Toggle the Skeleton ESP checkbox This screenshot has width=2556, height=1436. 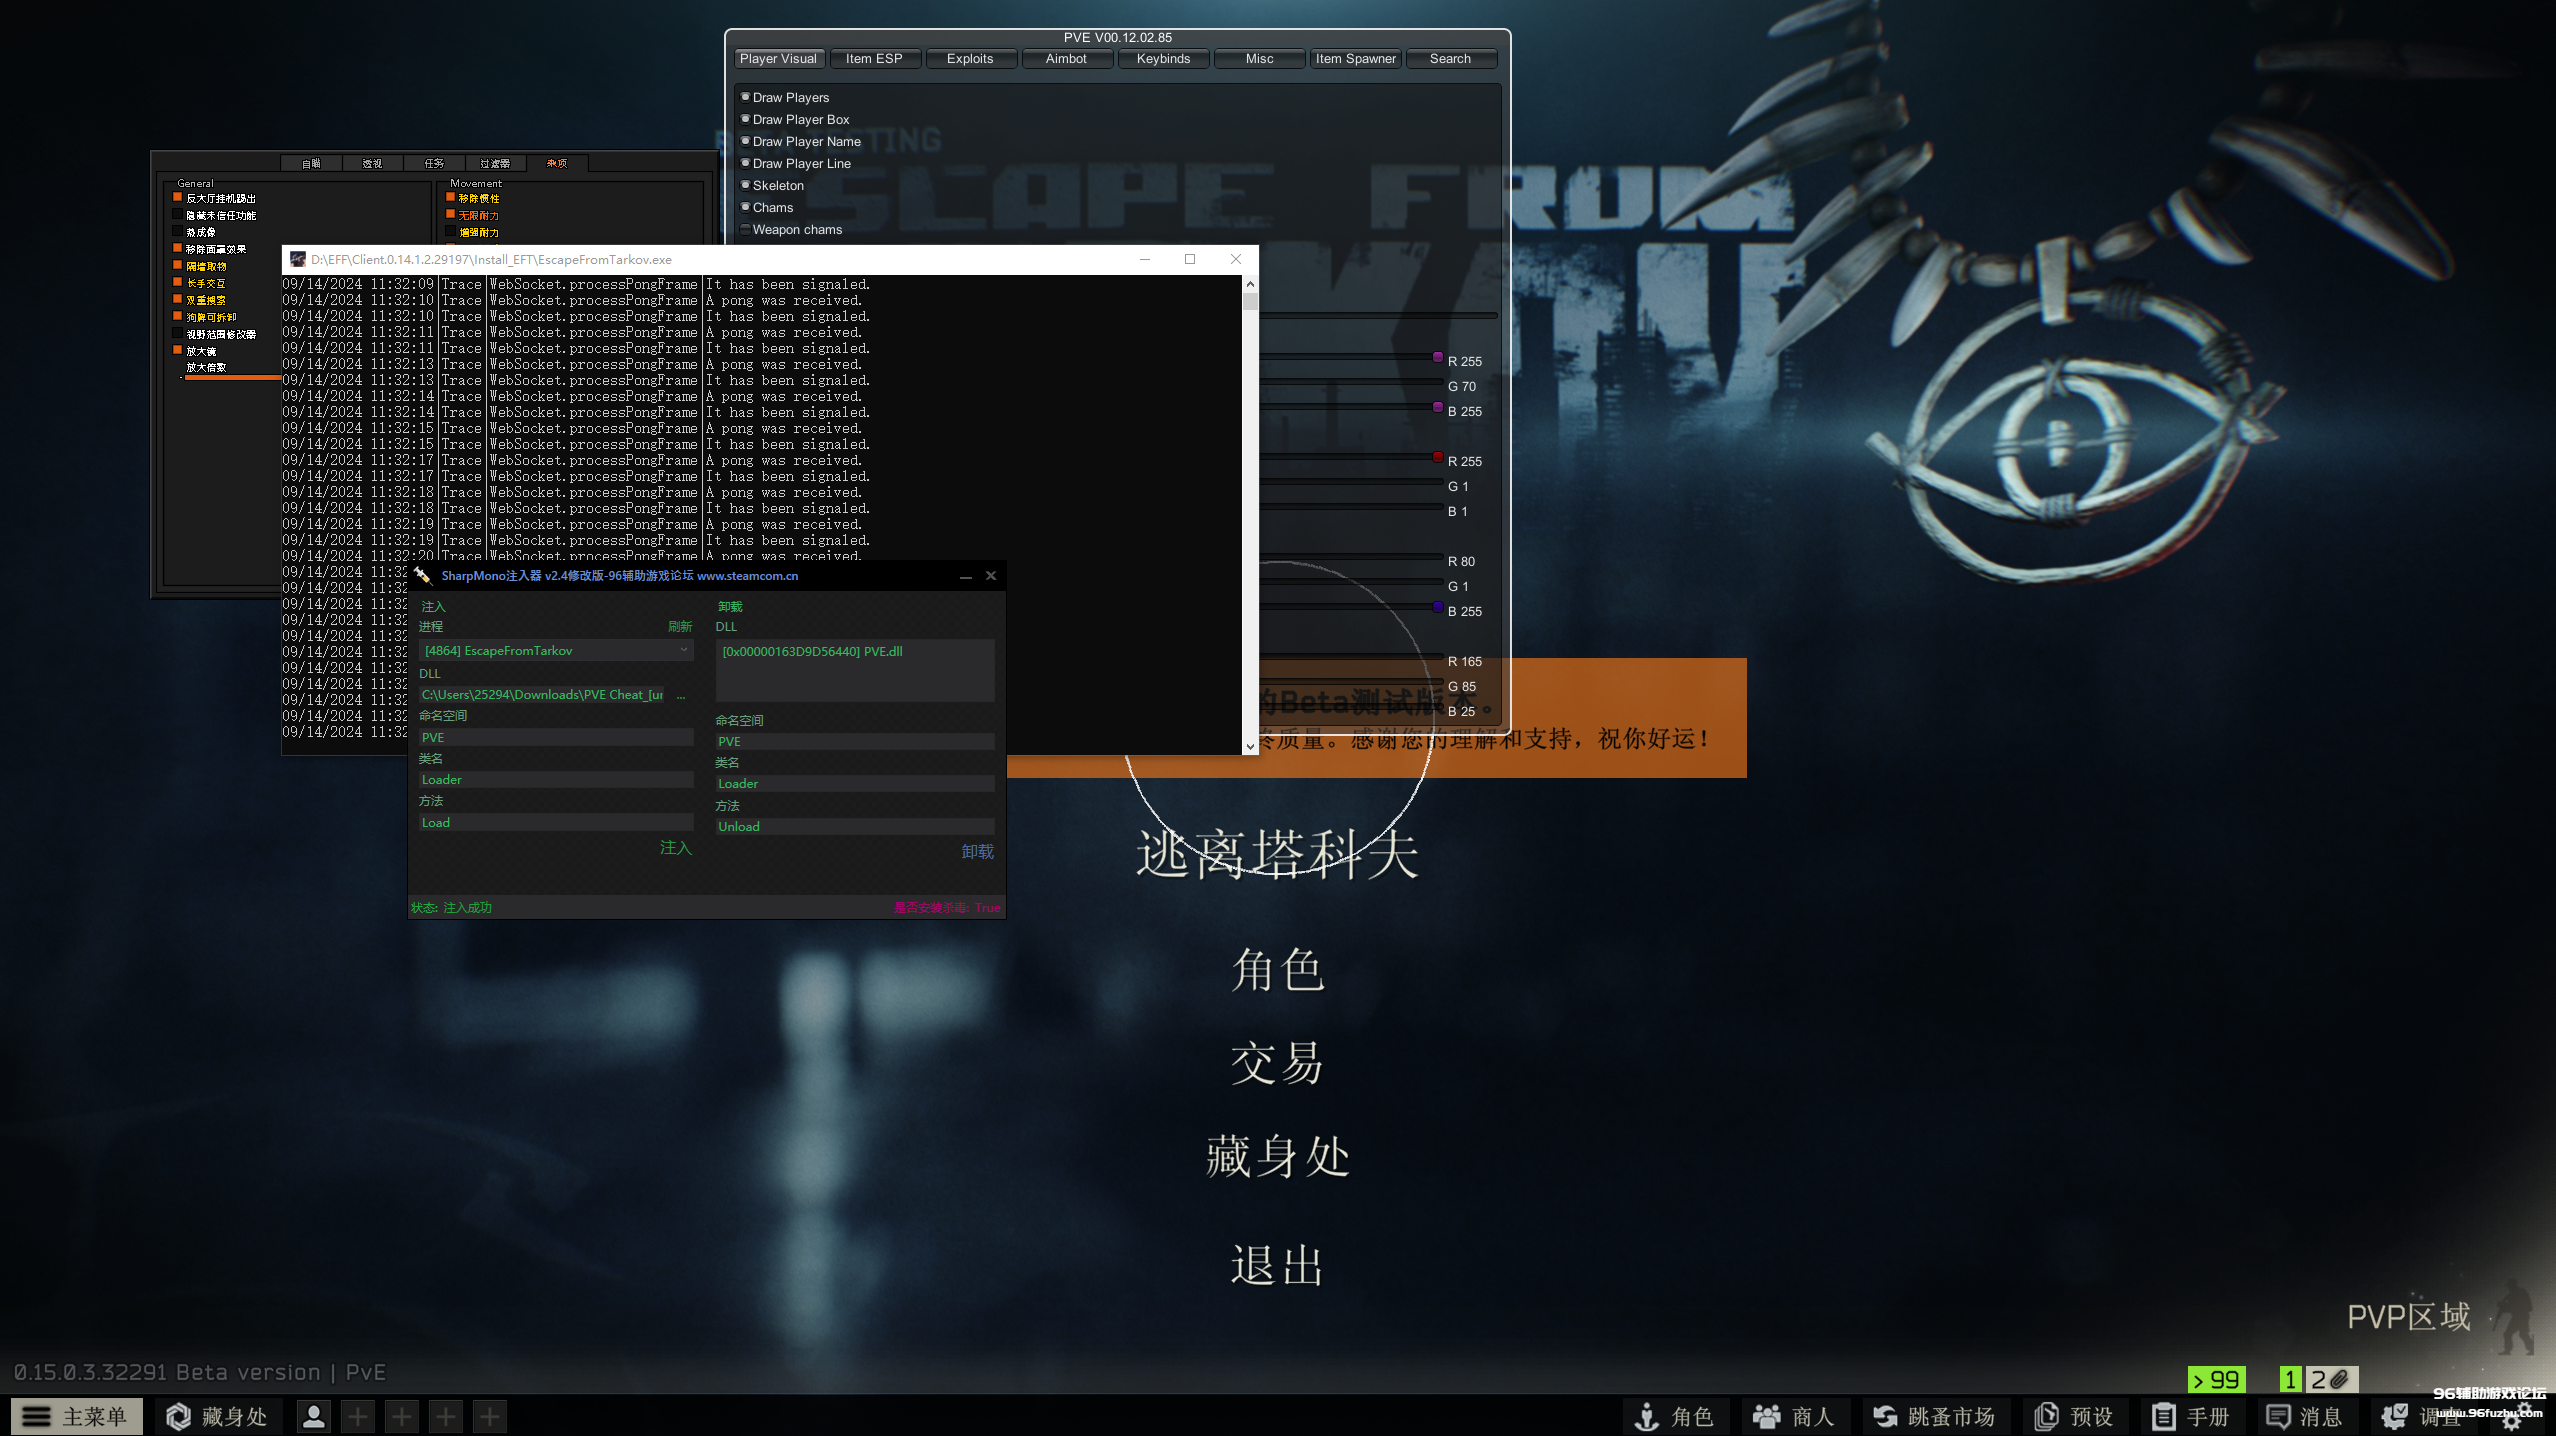pyautogui.click(x=746, y=185)
